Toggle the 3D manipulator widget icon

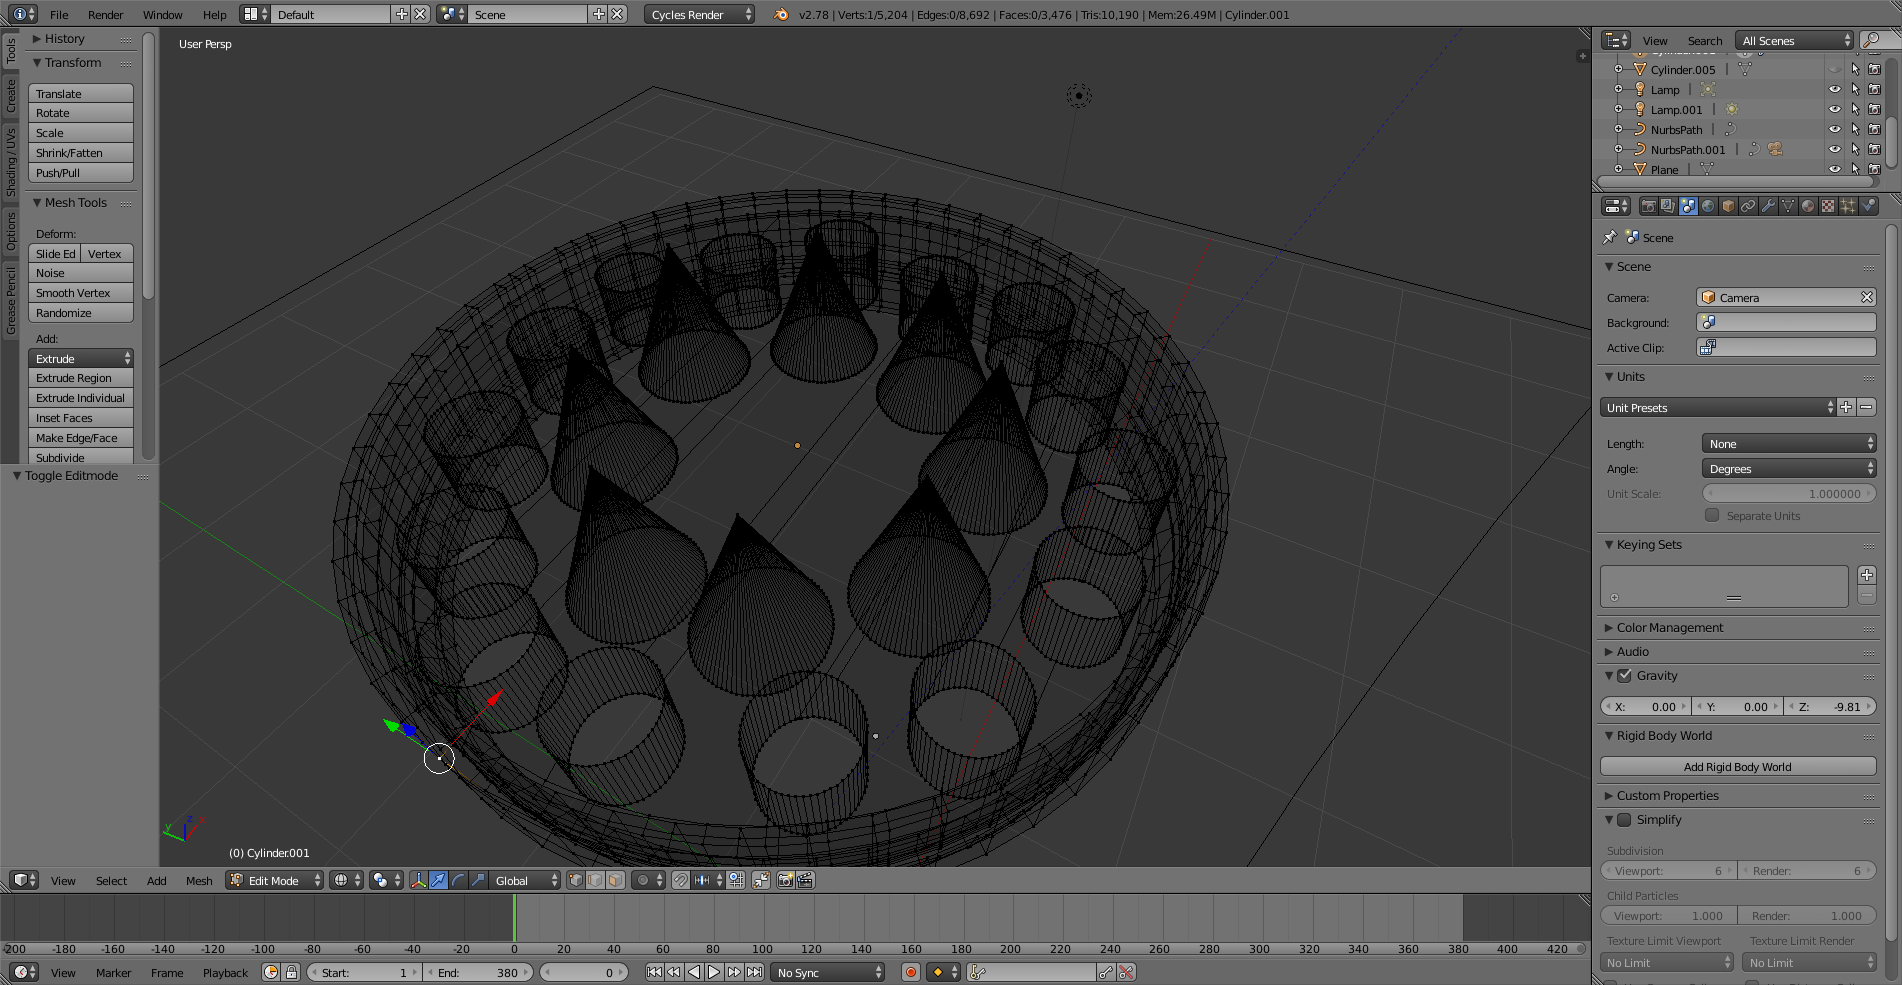click(418, 880)
